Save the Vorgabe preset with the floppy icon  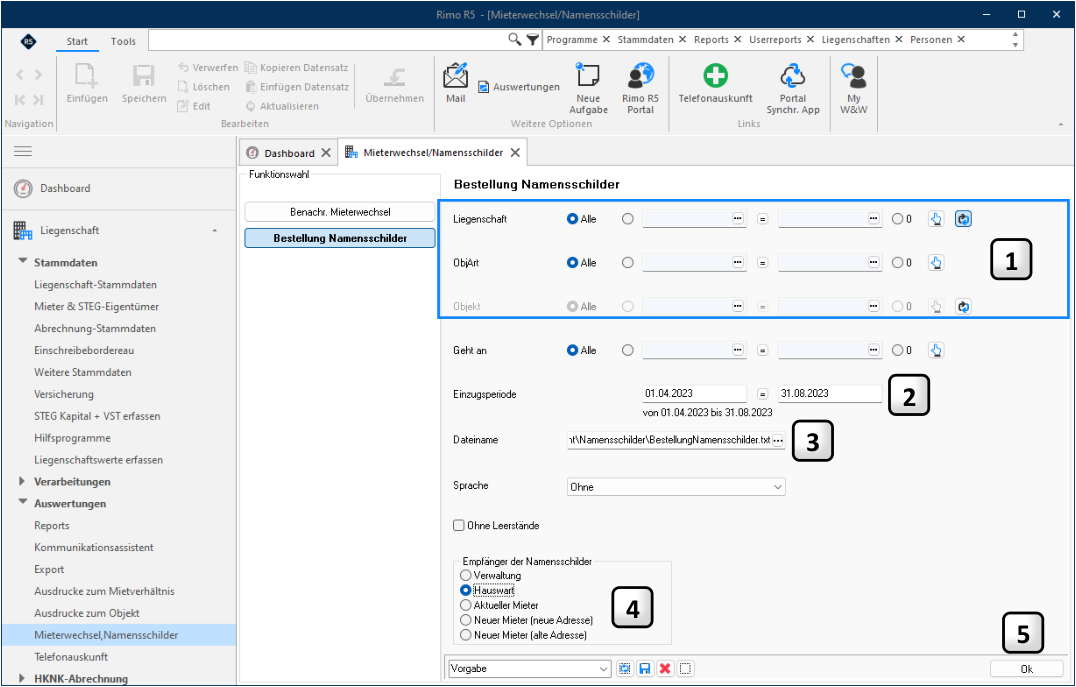(644, 668)
